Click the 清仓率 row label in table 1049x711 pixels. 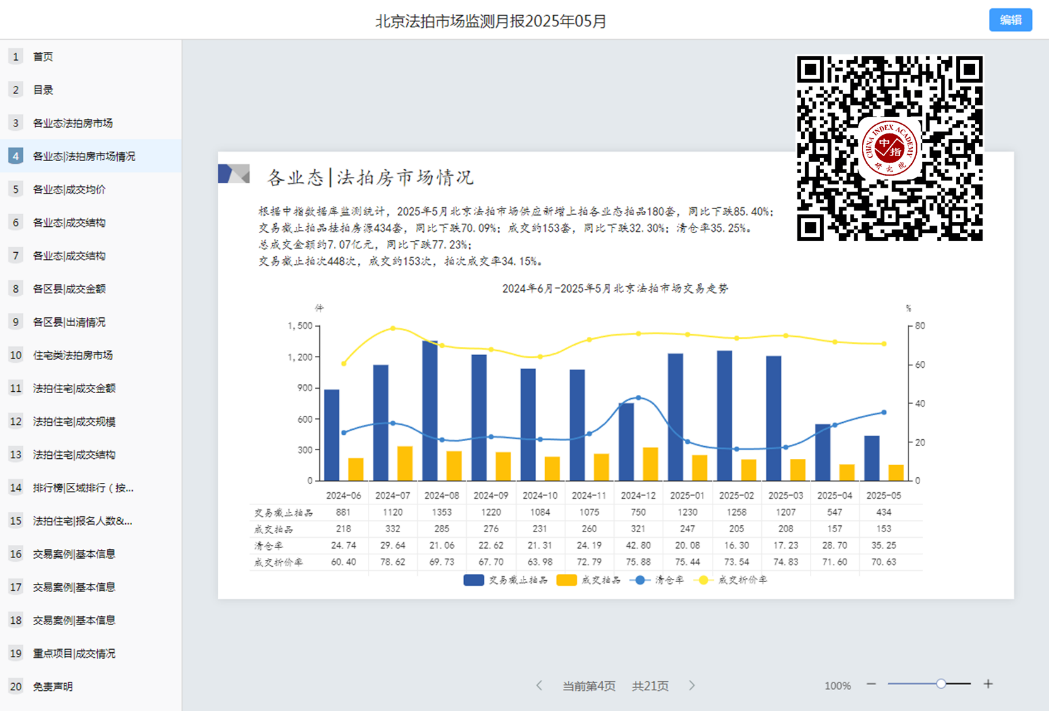click(x=268, y=546)
